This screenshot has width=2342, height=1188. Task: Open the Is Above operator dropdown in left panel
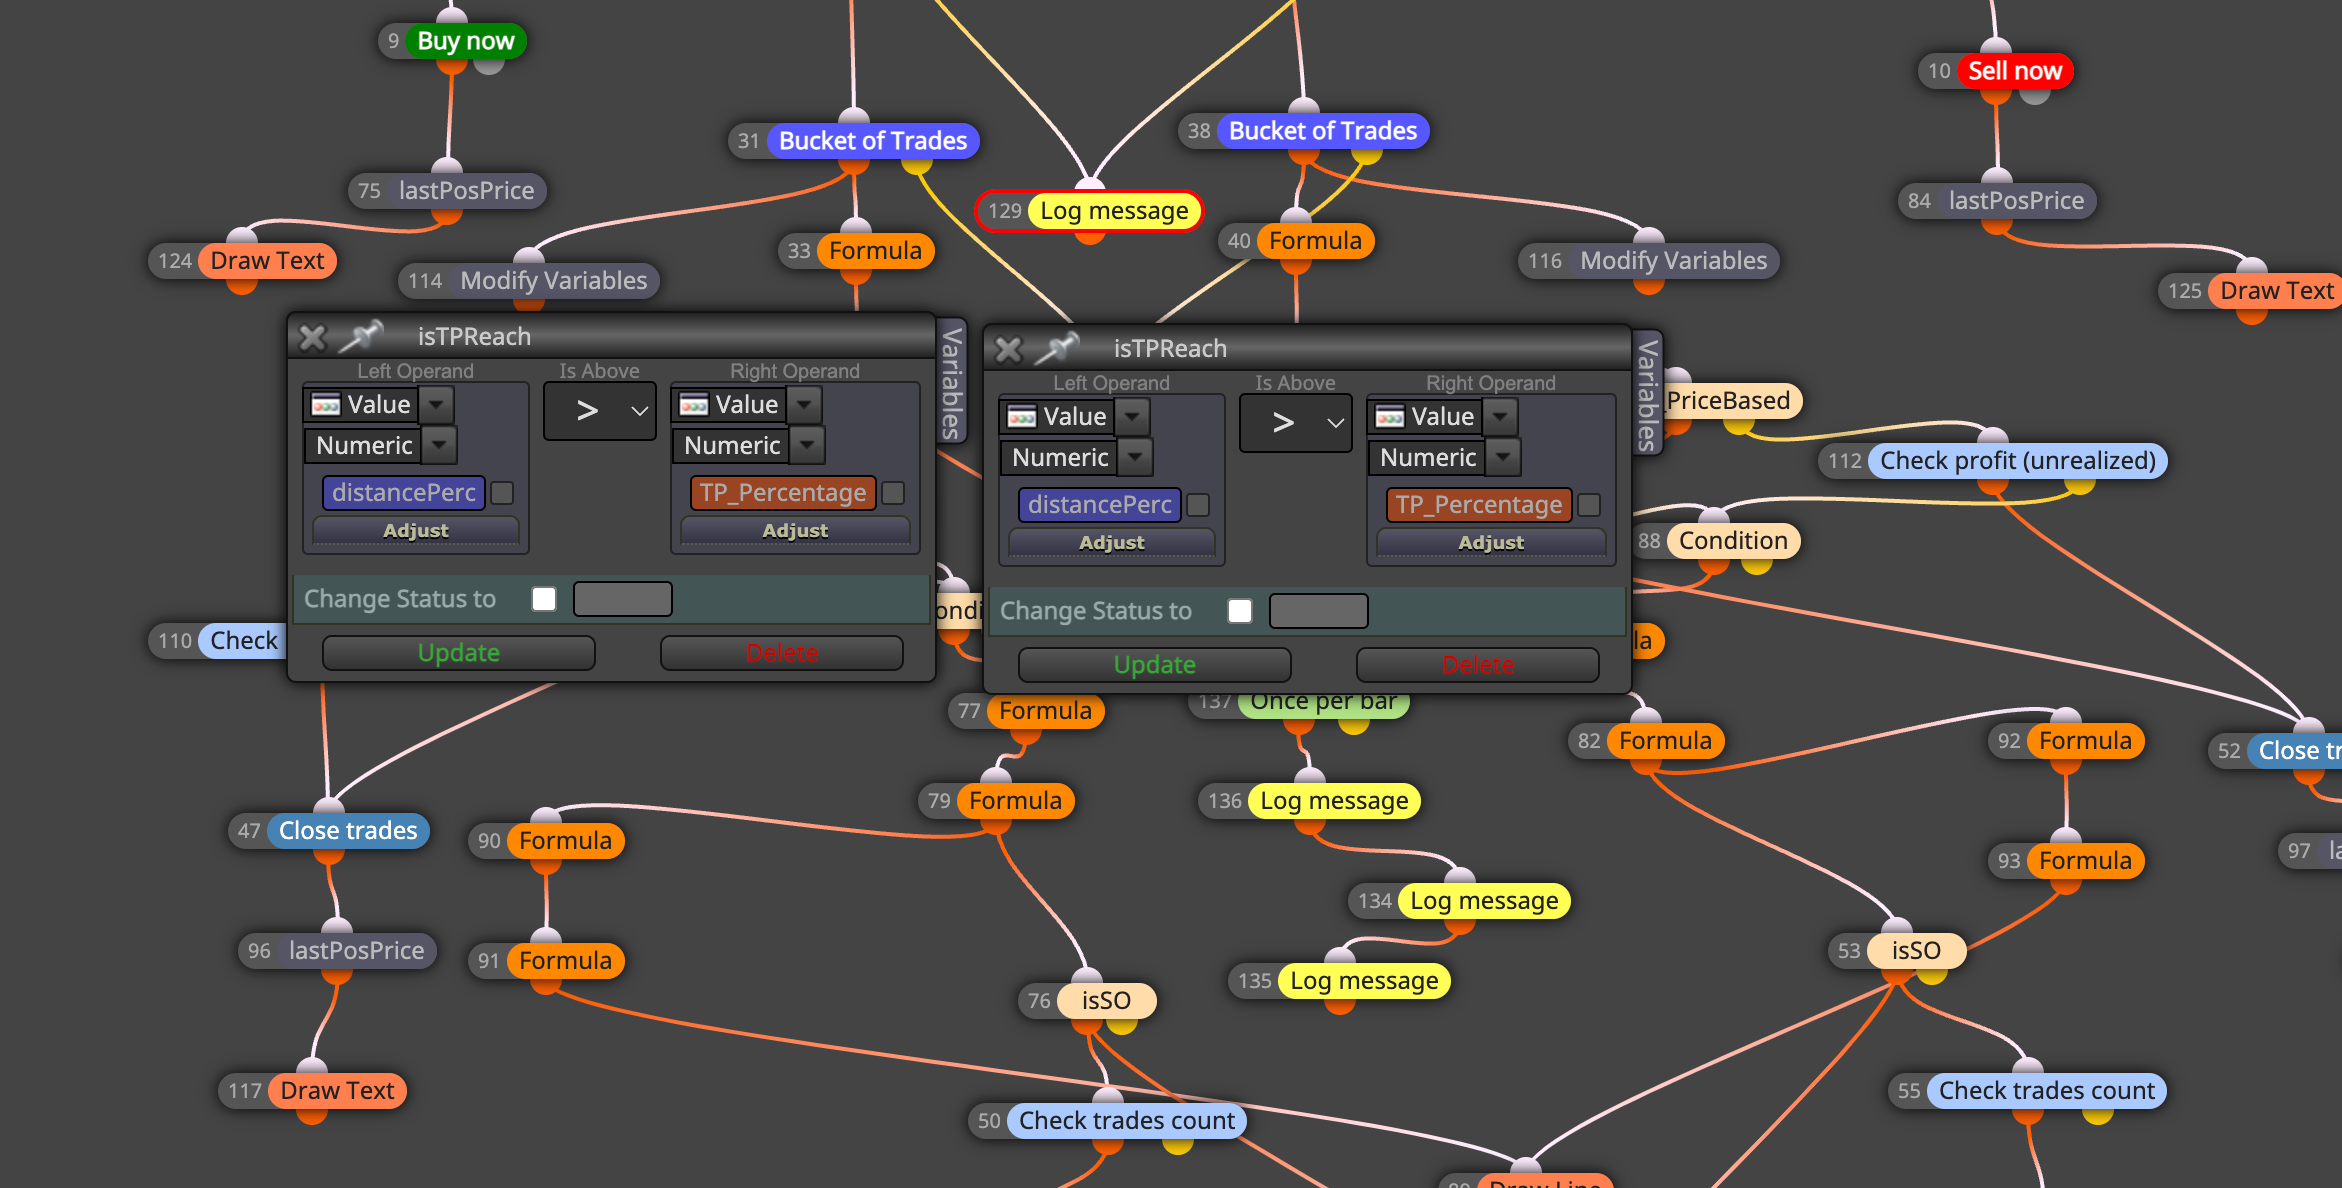(x=599, y=411)
